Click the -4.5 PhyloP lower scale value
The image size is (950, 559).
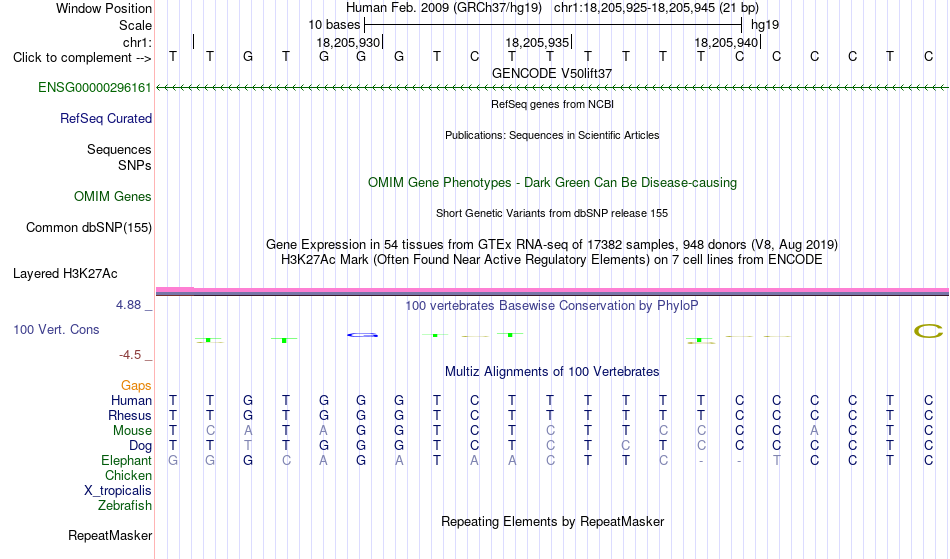(130, 355)
